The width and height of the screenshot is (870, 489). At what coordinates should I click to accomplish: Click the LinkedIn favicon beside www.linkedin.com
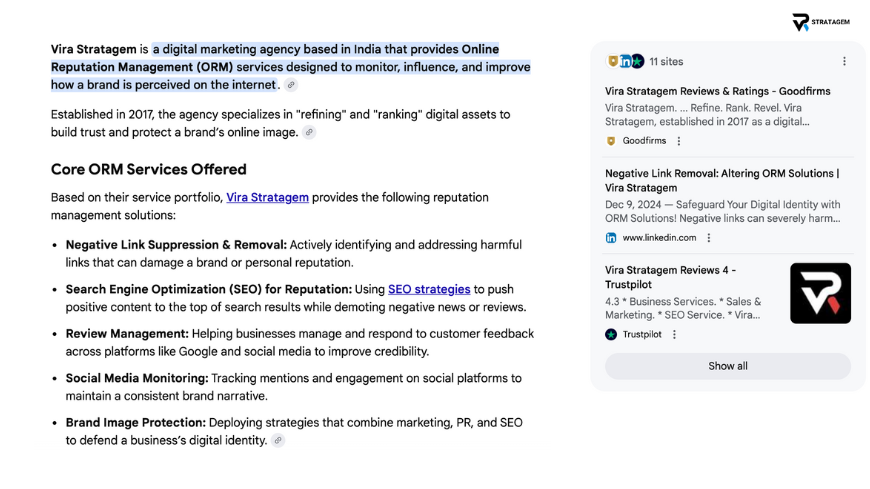coord(611,238)
